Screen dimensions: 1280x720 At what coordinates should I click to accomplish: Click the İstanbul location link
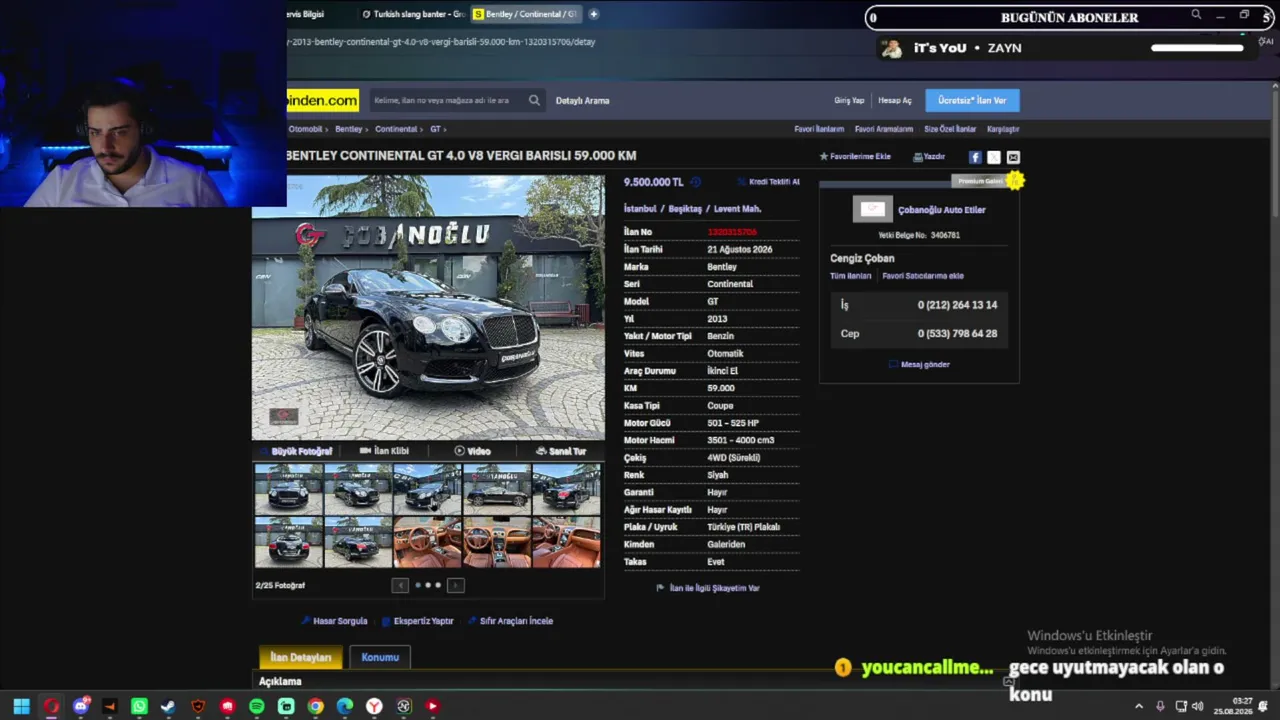click(640, 209)
